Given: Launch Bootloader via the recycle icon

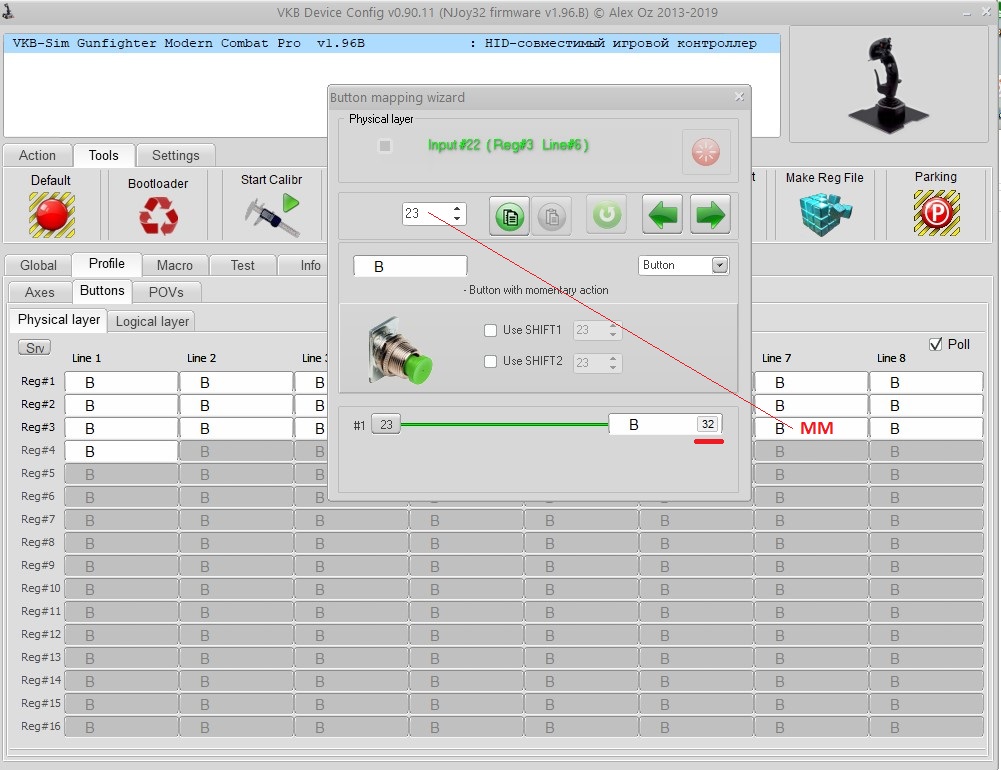Looking at the screenshot, I should point(158,215).
